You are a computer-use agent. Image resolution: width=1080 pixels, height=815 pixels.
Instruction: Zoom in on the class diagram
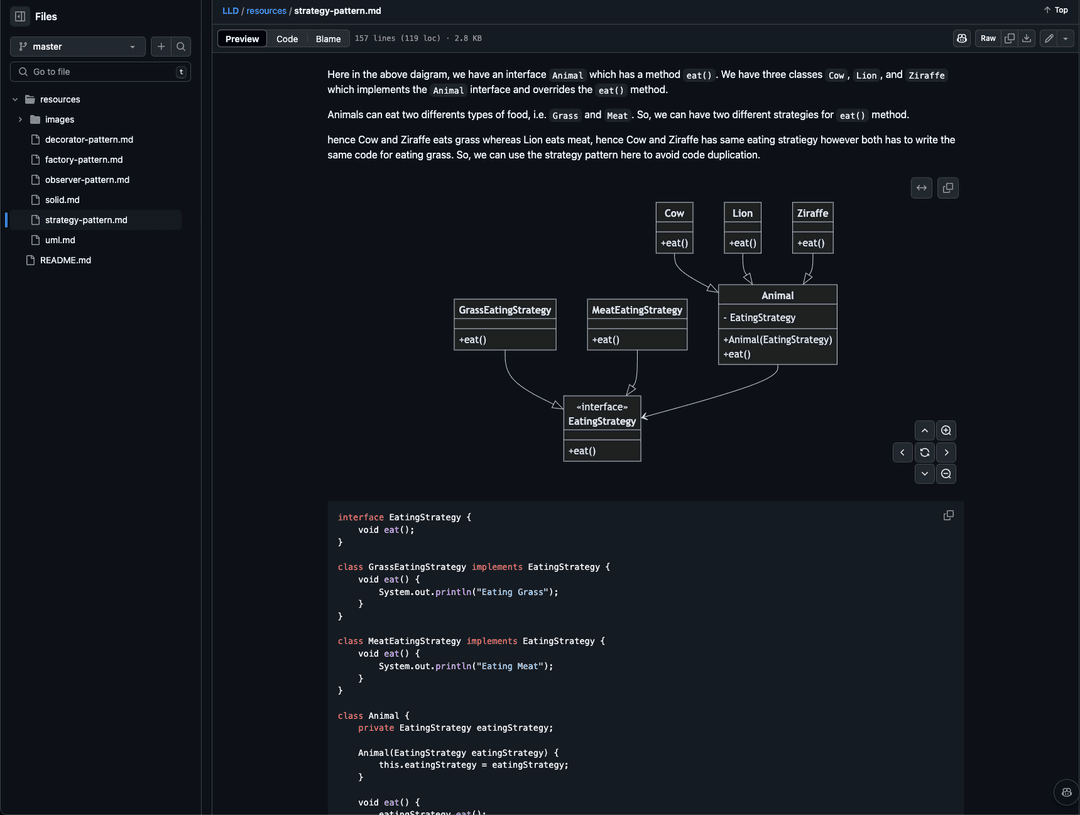pyautogui.click(x=946, y=431)
